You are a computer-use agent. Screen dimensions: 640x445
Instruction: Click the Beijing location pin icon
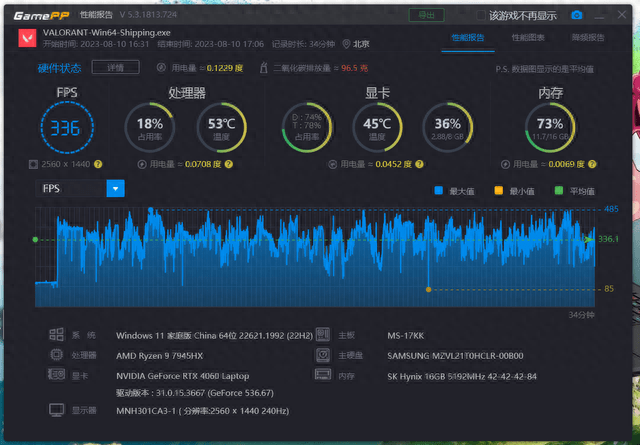tap(346, 44)
